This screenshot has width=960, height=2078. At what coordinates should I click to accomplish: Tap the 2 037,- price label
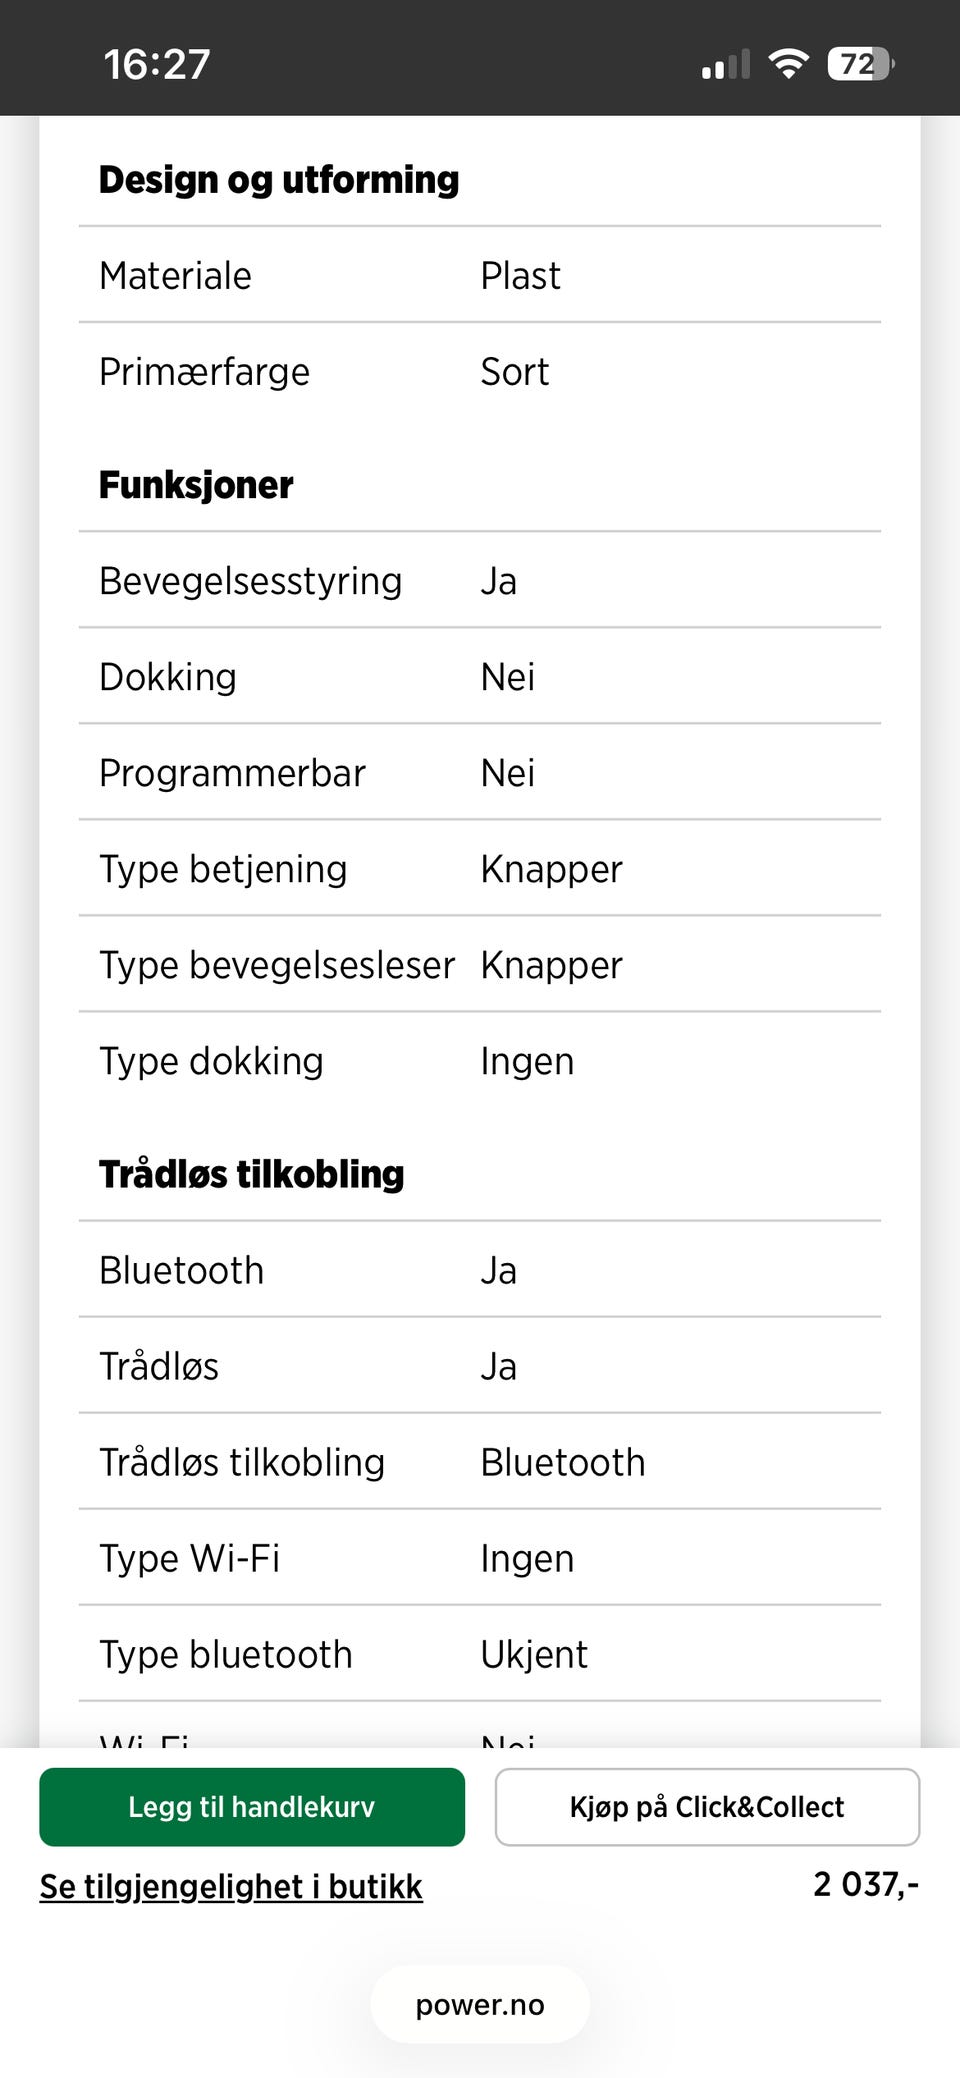pyautogui.click(x=865, y=1884)
